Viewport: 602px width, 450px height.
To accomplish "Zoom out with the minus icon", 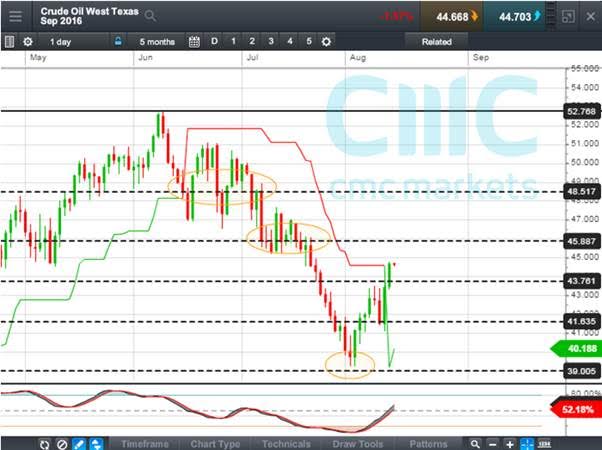I will [493, 444].
